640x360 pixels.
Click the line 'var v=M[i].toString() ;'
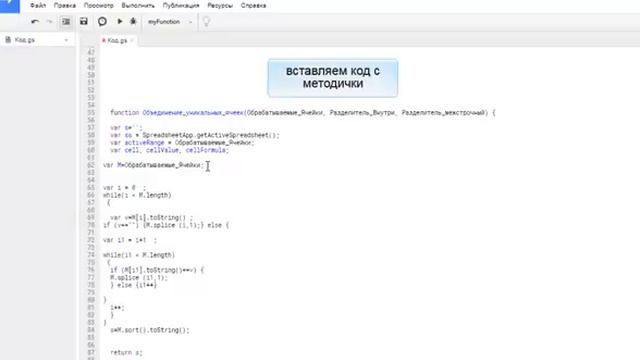click(151, 218)
